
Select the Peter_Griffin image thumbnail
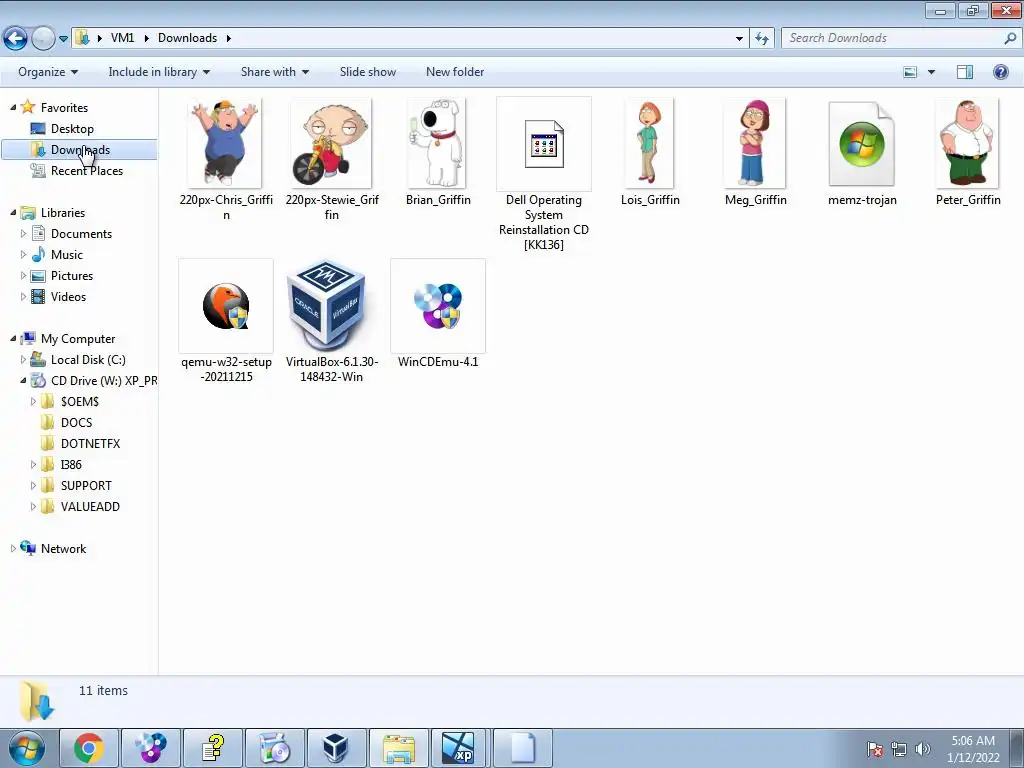coord(967,144)
